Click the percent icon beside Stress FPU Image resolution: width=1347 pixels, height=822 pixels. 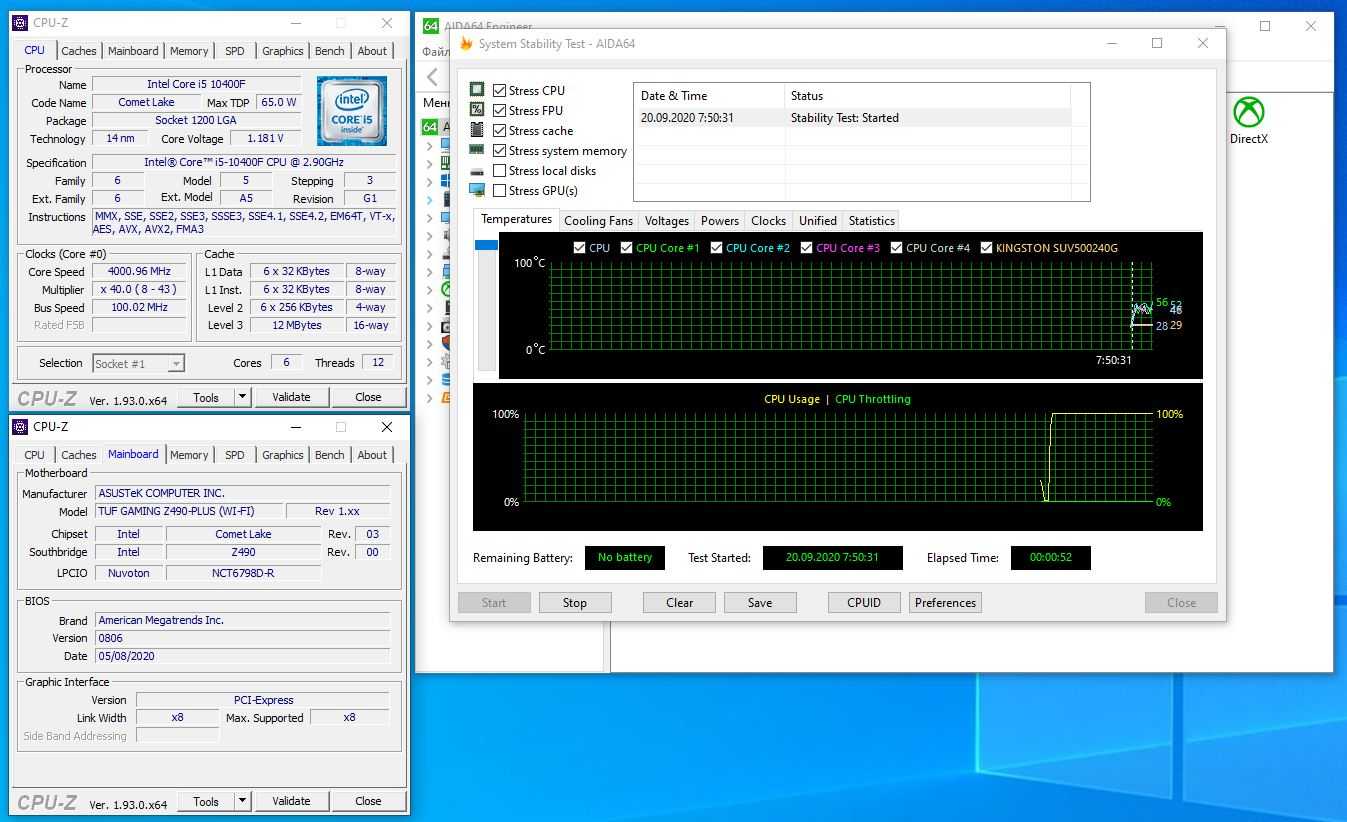click(477, 110)
